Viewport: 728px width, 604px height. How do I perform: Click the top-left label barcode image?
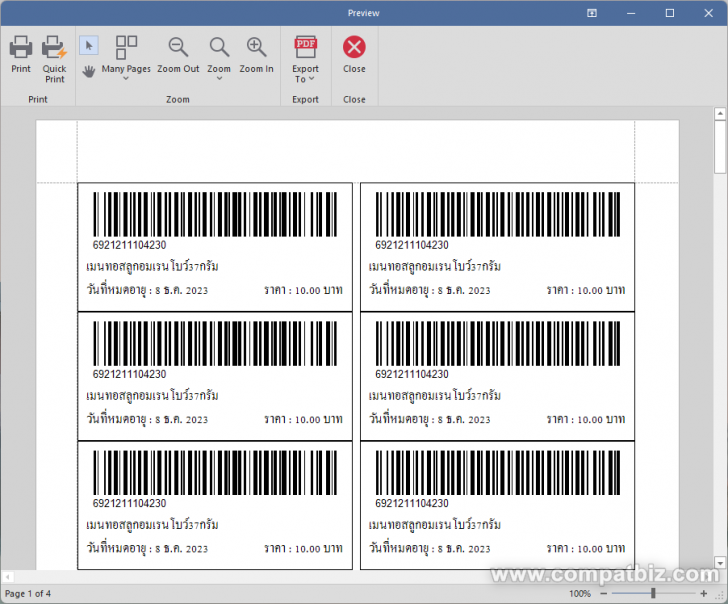coord(215,214)
